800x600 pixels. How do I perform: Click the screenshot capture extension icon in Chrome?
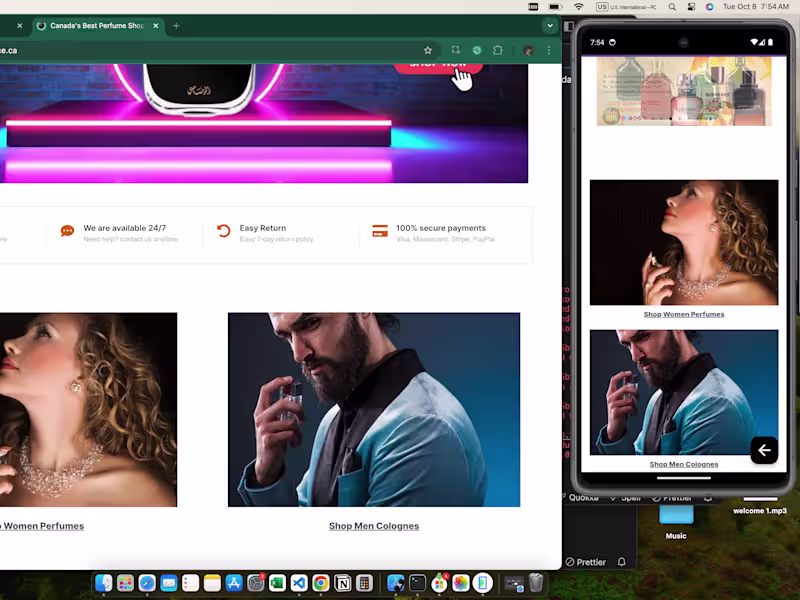click(456, 50)
